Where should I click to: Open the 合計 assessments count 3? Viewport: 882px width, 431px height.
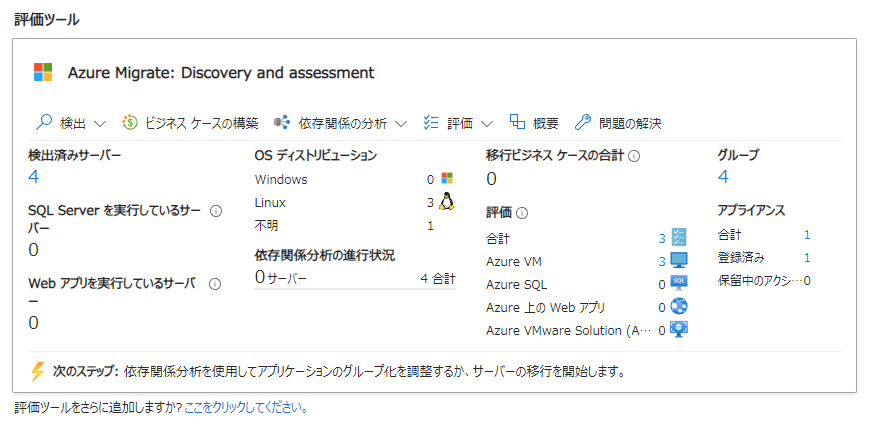point(662,239)
